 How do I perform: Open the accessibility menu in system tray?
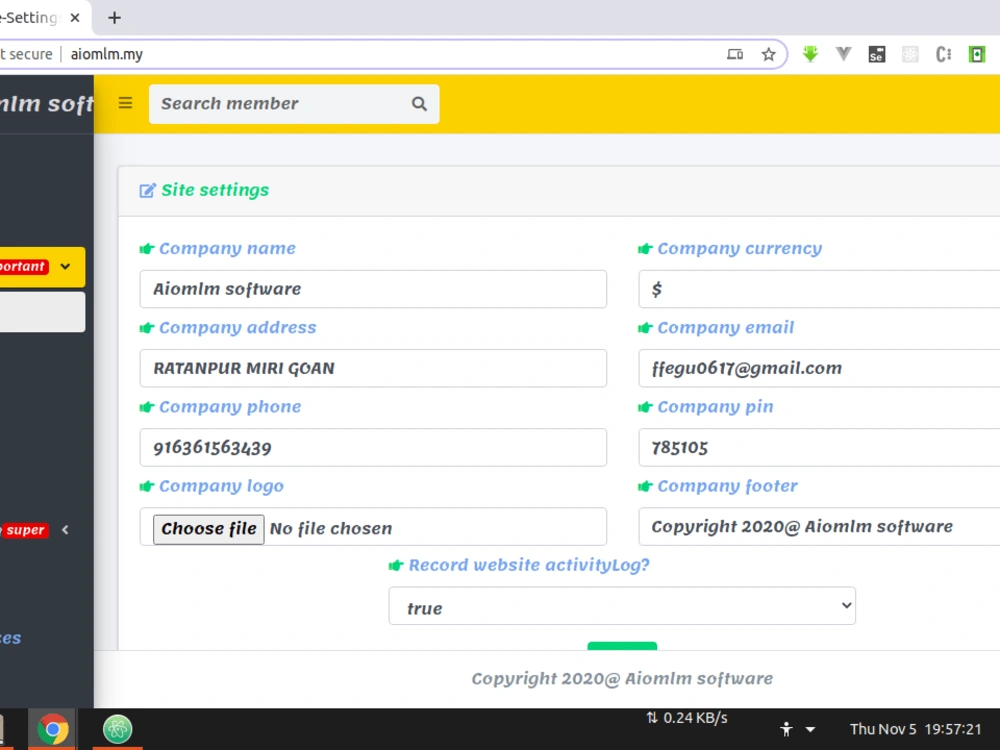pyautogui.click(x=786, y=729)
